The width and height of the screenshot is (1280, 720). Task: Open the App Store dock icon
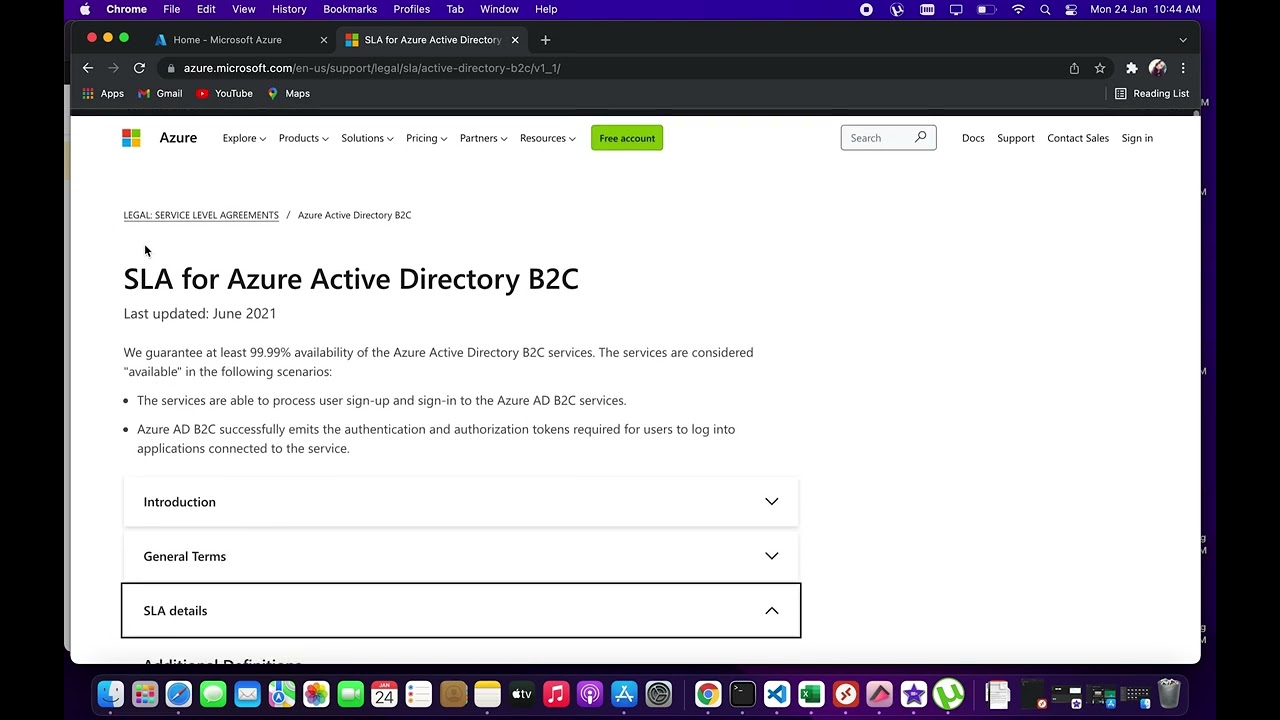coord(624,693)
